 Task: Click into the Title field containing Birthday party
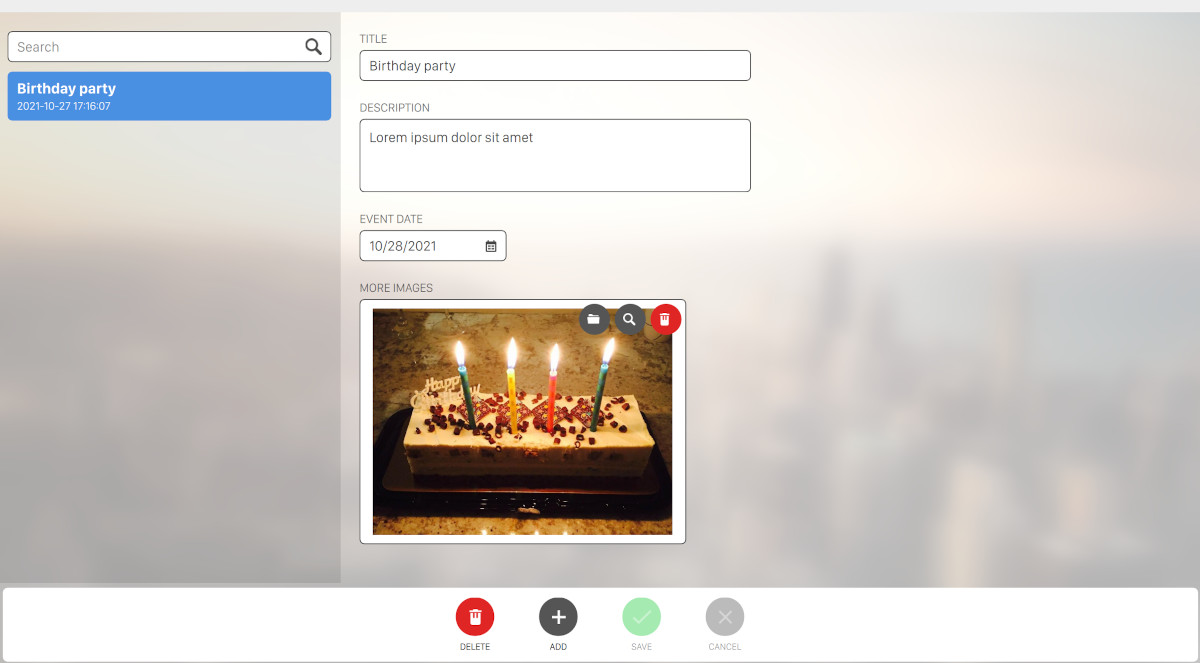click(554, 66)
